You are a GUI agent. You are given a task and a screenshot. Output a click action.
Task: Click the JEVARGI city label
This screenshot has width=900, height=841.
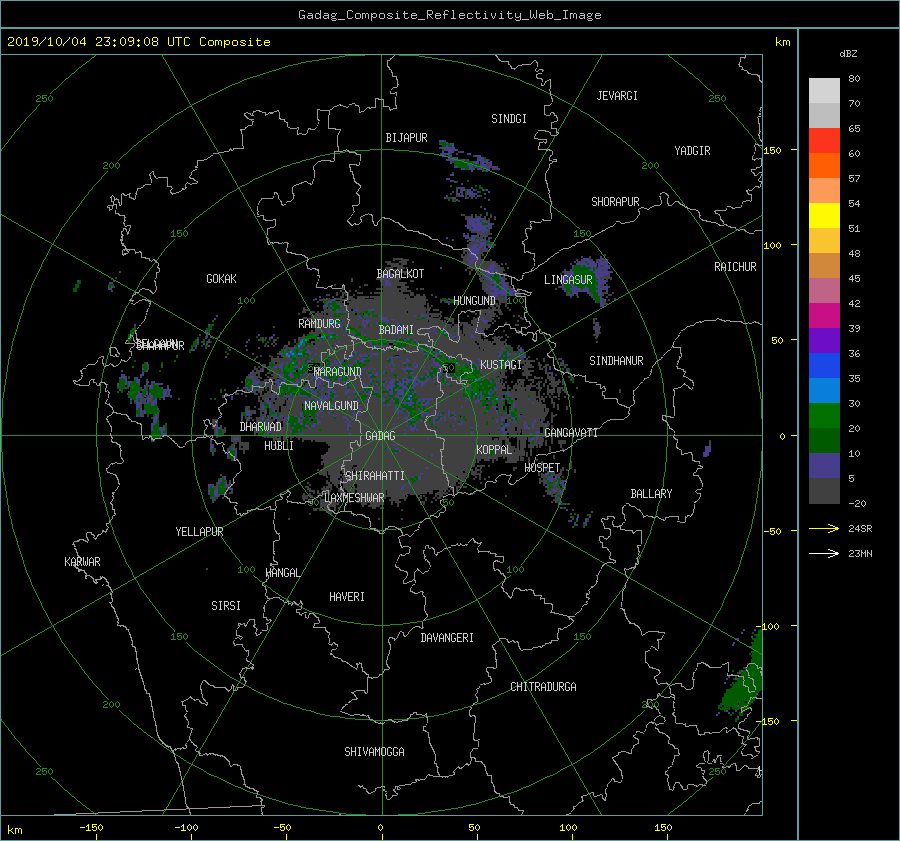(617, 96)
